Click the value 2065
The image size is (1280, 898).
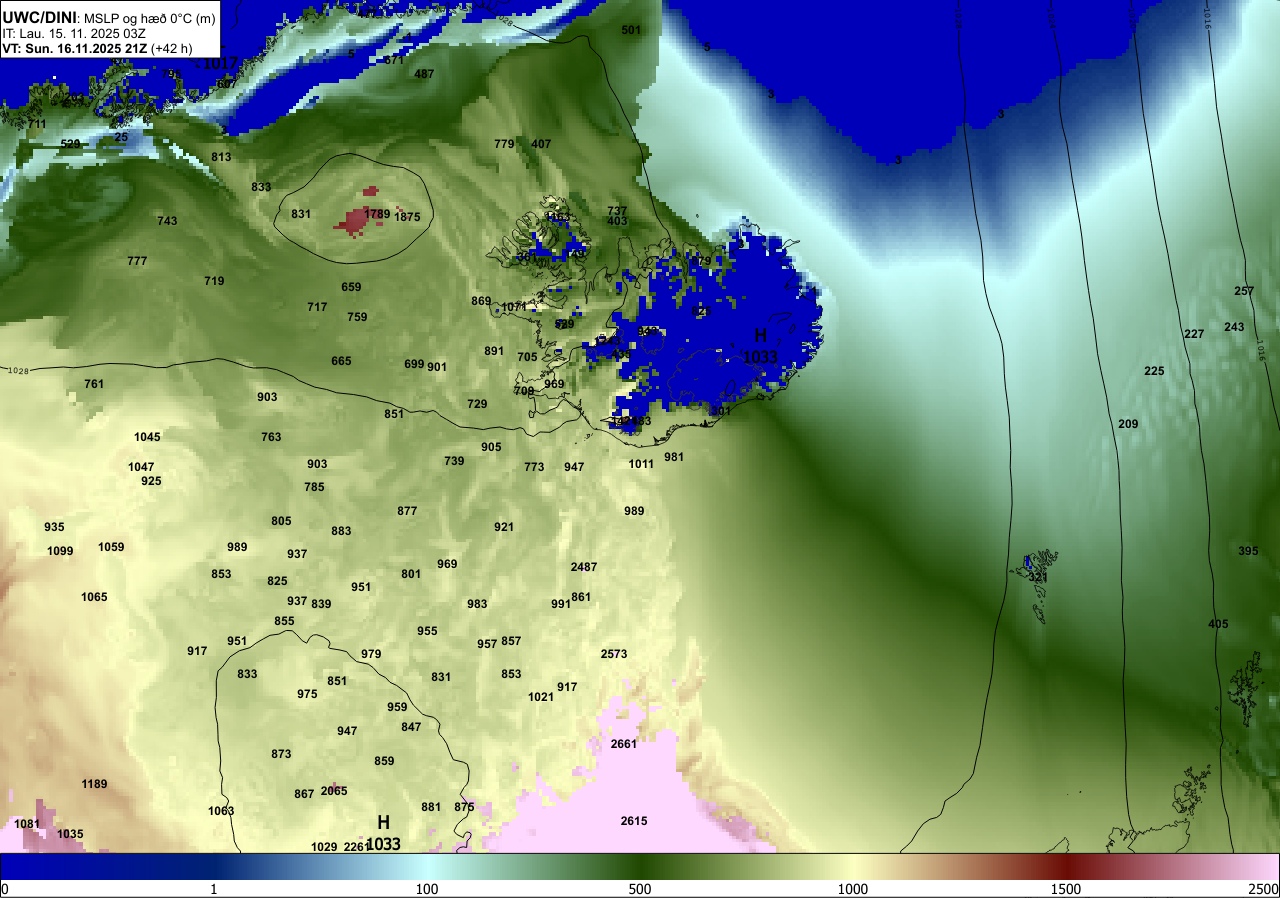point(334,791)
